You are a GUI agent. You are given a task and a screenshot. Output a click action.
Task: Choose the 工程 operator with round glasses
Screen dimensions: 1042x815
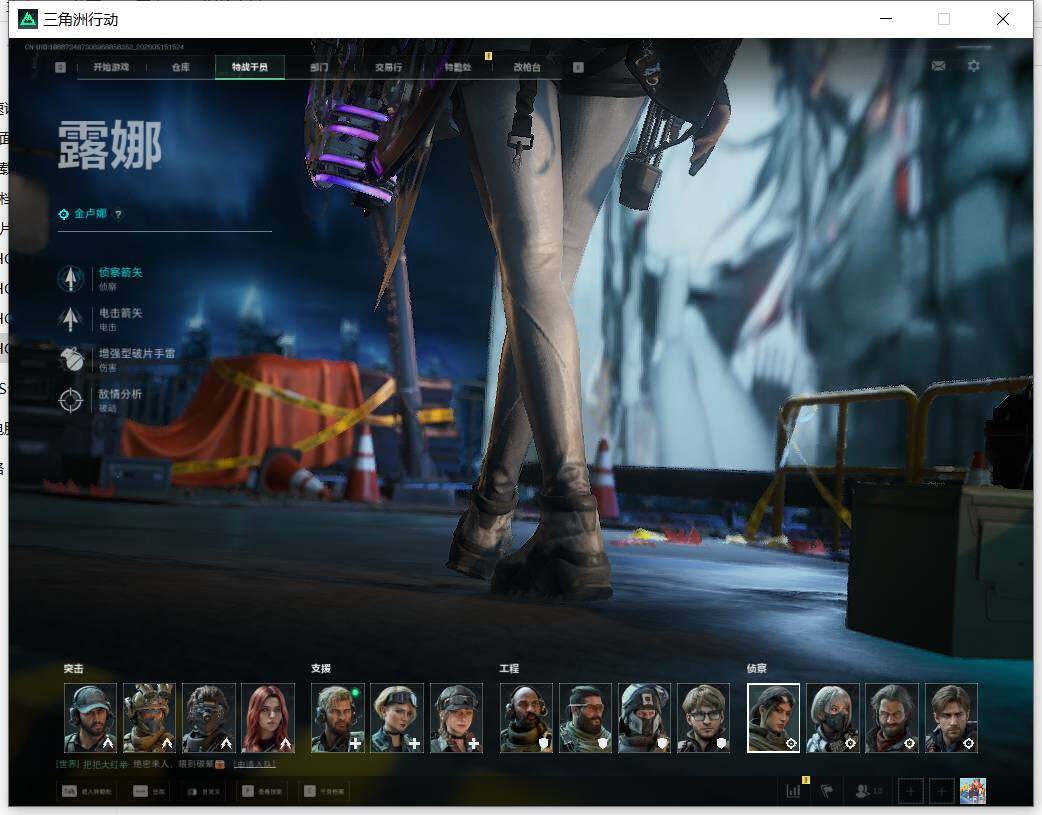pyautogui.click(x=704, y=718)
